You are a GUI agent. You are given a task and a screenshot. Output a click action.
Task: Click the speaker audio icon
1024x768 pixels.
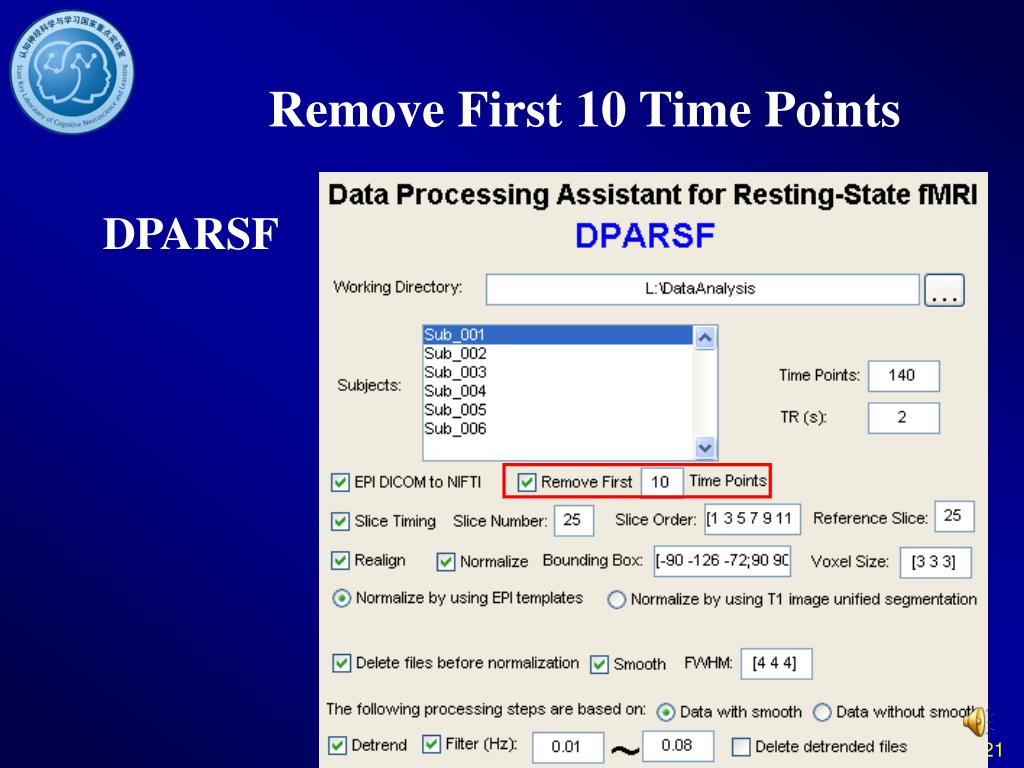[x=975, y=722]
